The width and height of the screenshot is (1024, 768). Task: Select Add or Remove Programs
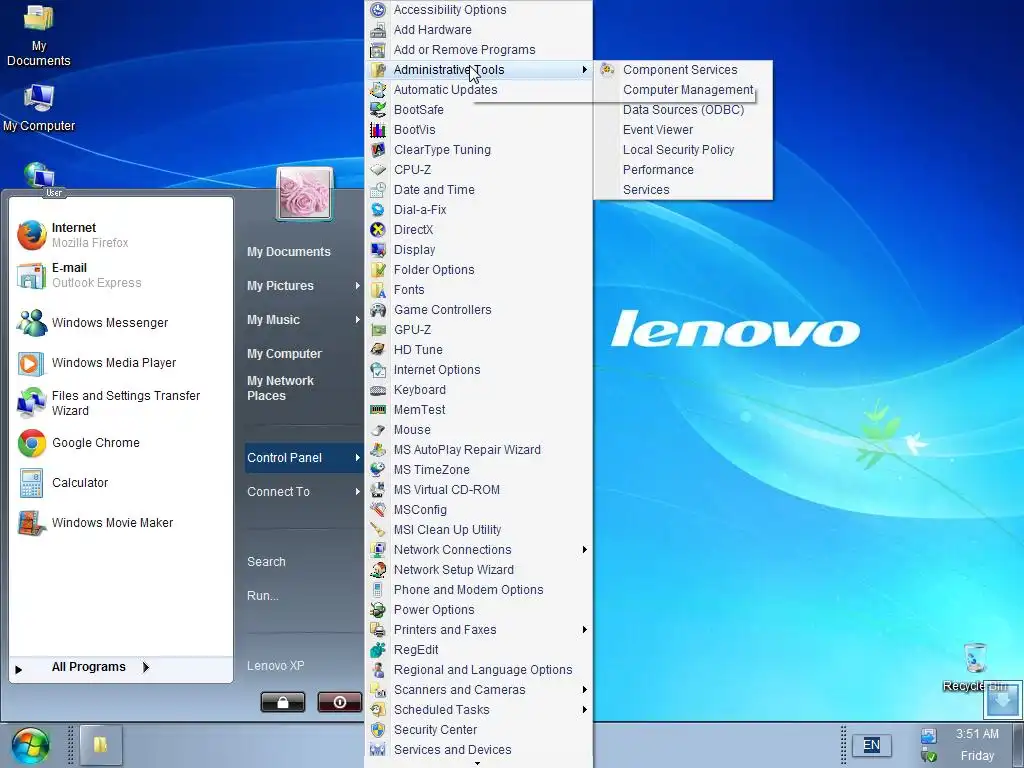click(x=479, y=50)
